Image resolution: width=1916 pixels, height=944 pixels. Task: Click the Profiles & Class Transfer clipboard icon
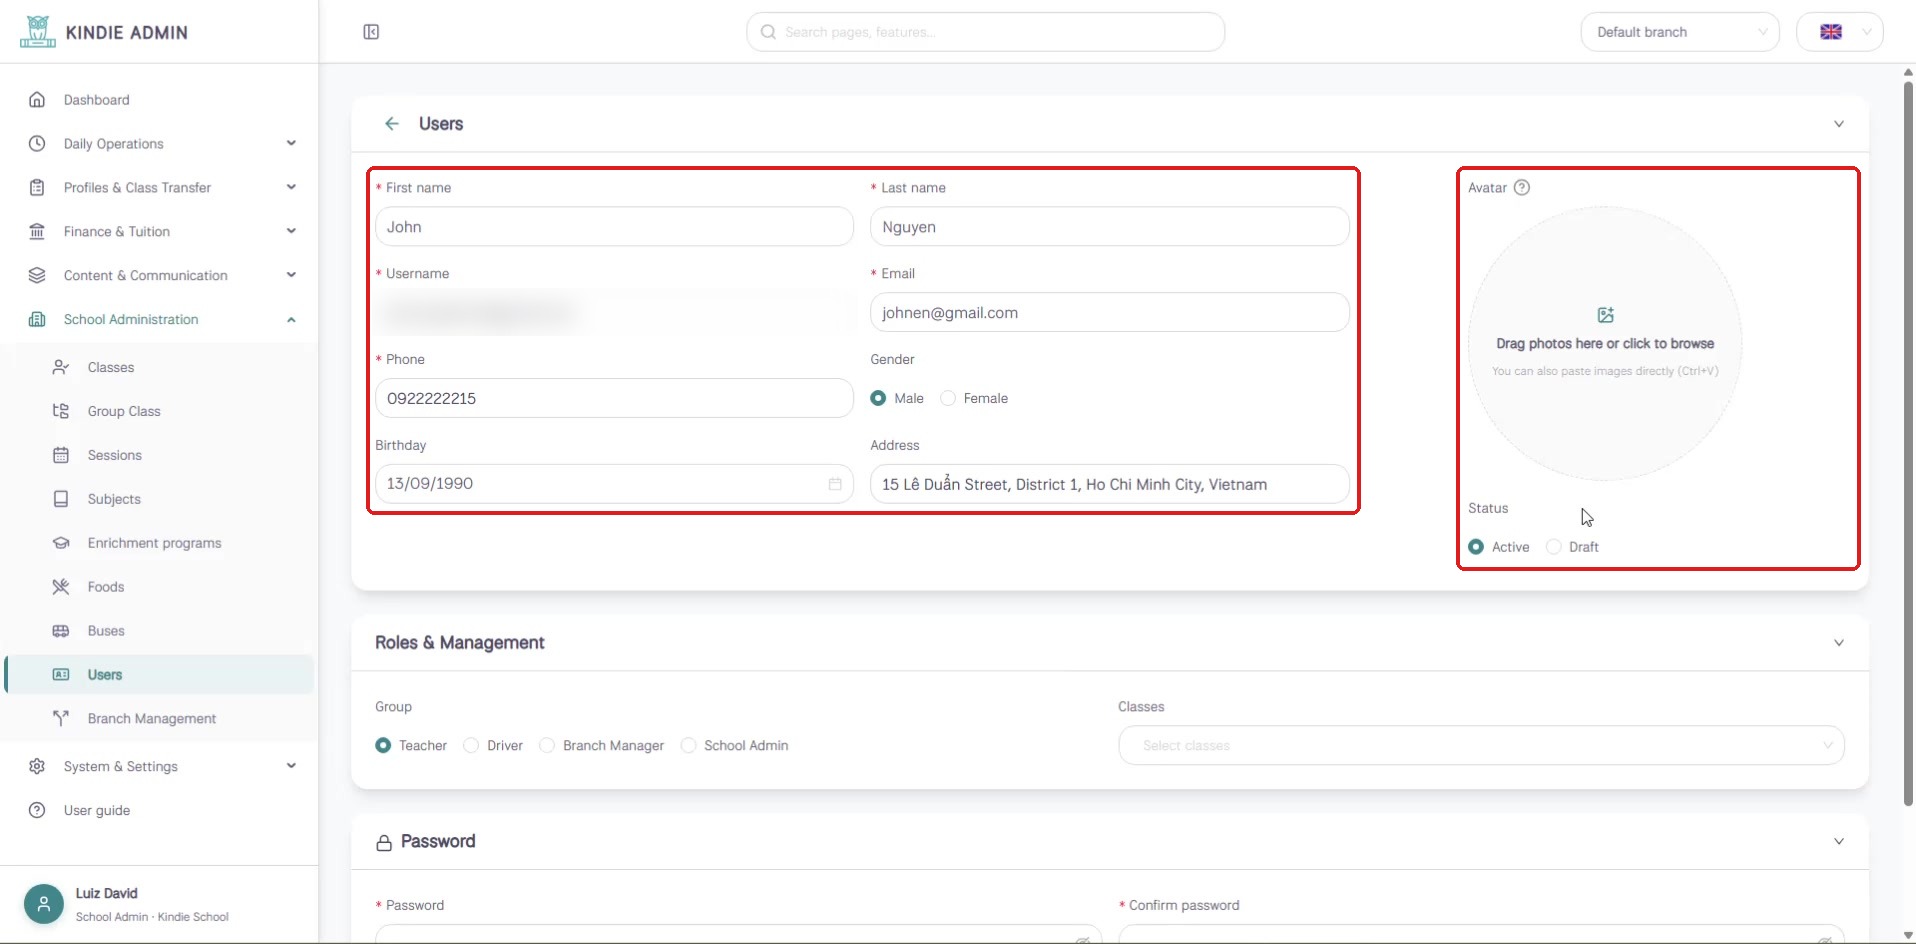pos(37,188)
